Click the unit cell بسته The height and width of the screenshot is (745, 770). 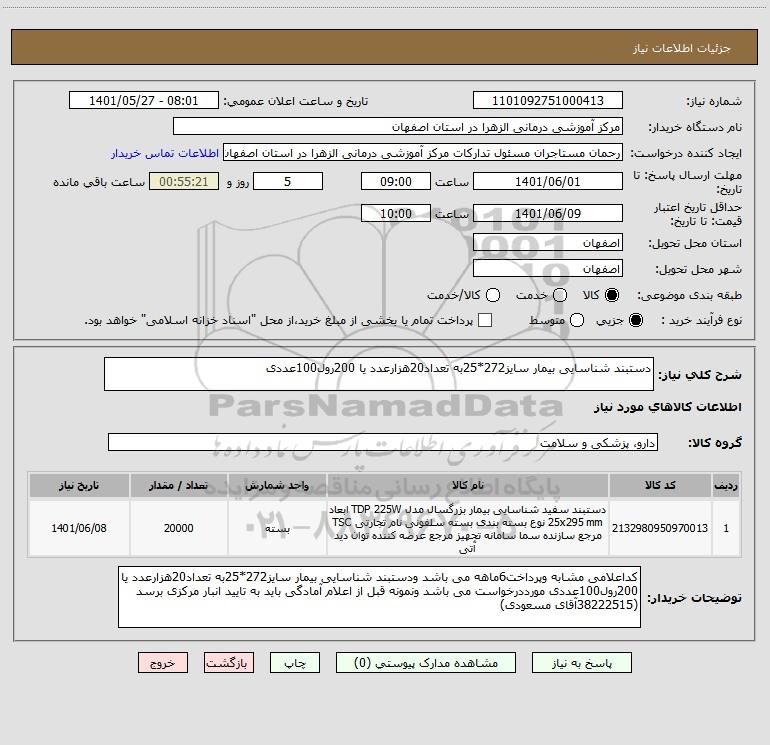(277, 528)
